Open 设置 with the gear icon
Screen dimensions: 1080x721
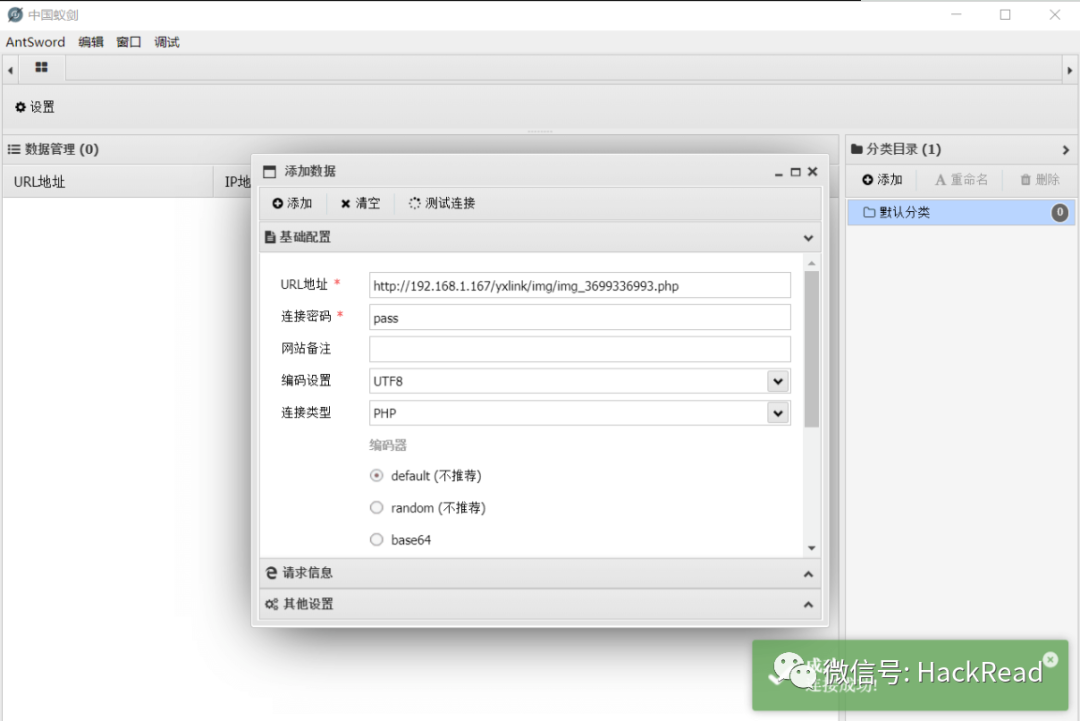[x=34, y=107]
